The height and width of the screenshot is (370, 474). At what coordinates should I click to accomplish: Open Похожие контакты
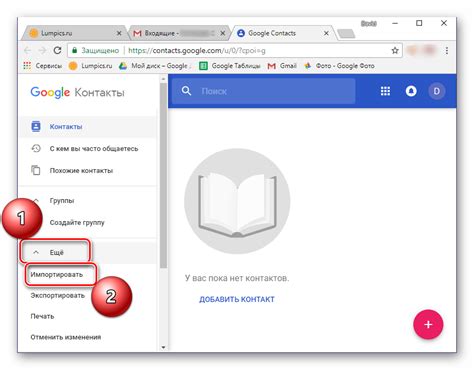point(88,171)
